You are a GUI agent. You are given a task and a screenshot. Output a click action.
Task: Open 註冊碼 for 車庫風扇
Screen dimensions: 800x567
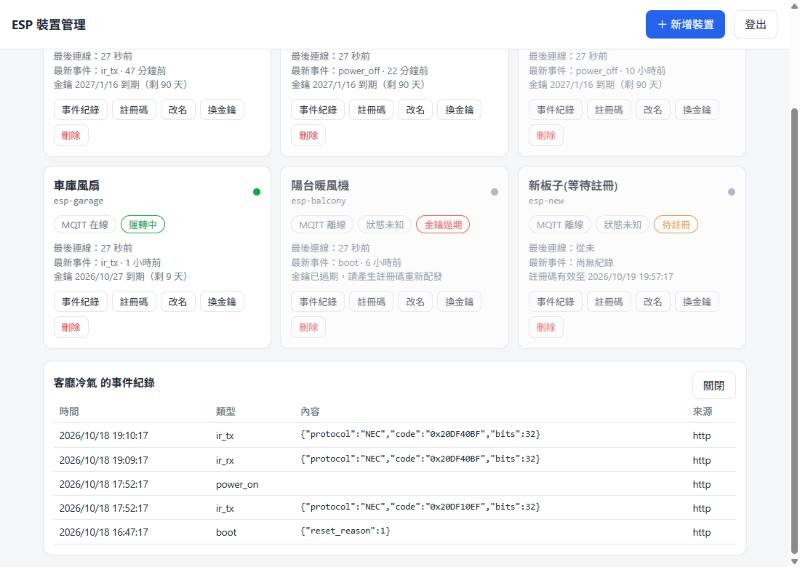pyautogui.click(x=134, y=302)
